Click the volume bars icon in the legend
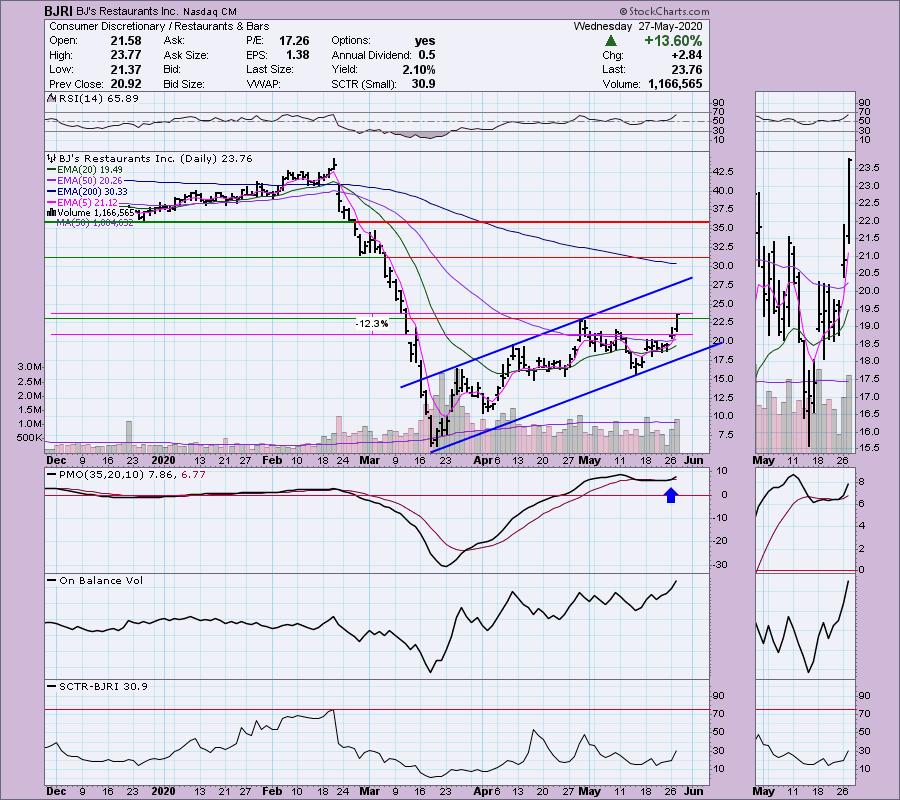 [x=51, y=212]
